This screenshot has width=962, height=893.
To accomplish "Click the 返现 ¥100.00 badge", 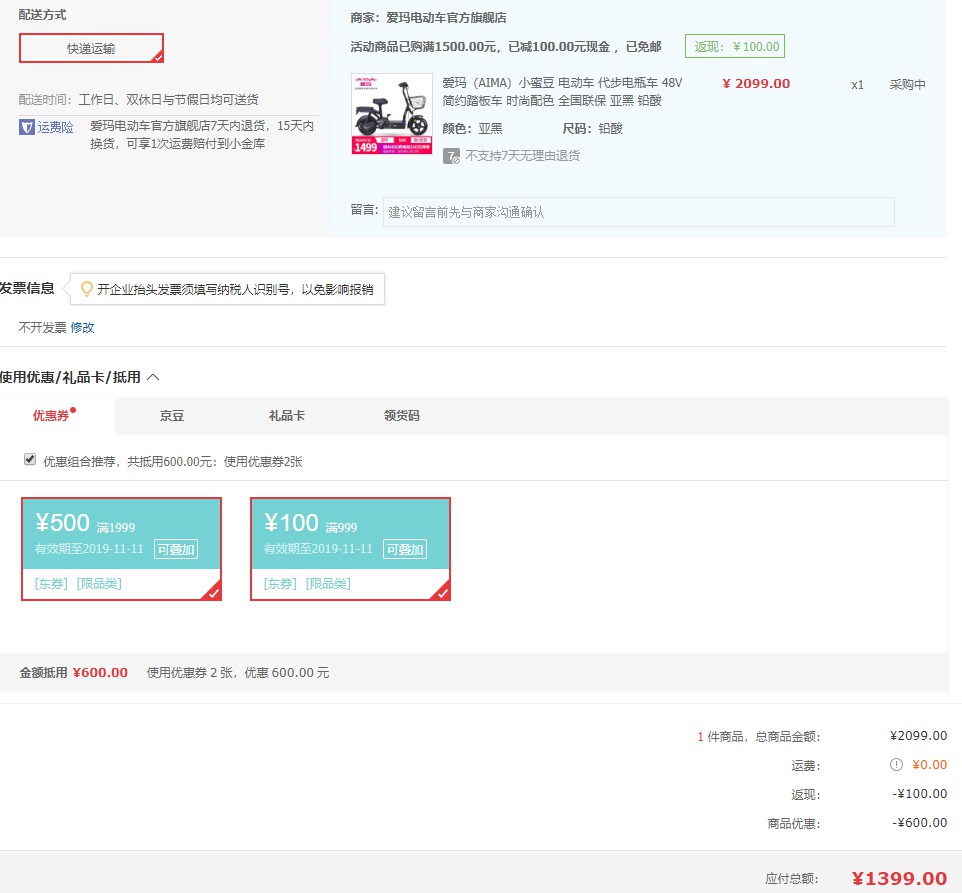I will point(735,47).
